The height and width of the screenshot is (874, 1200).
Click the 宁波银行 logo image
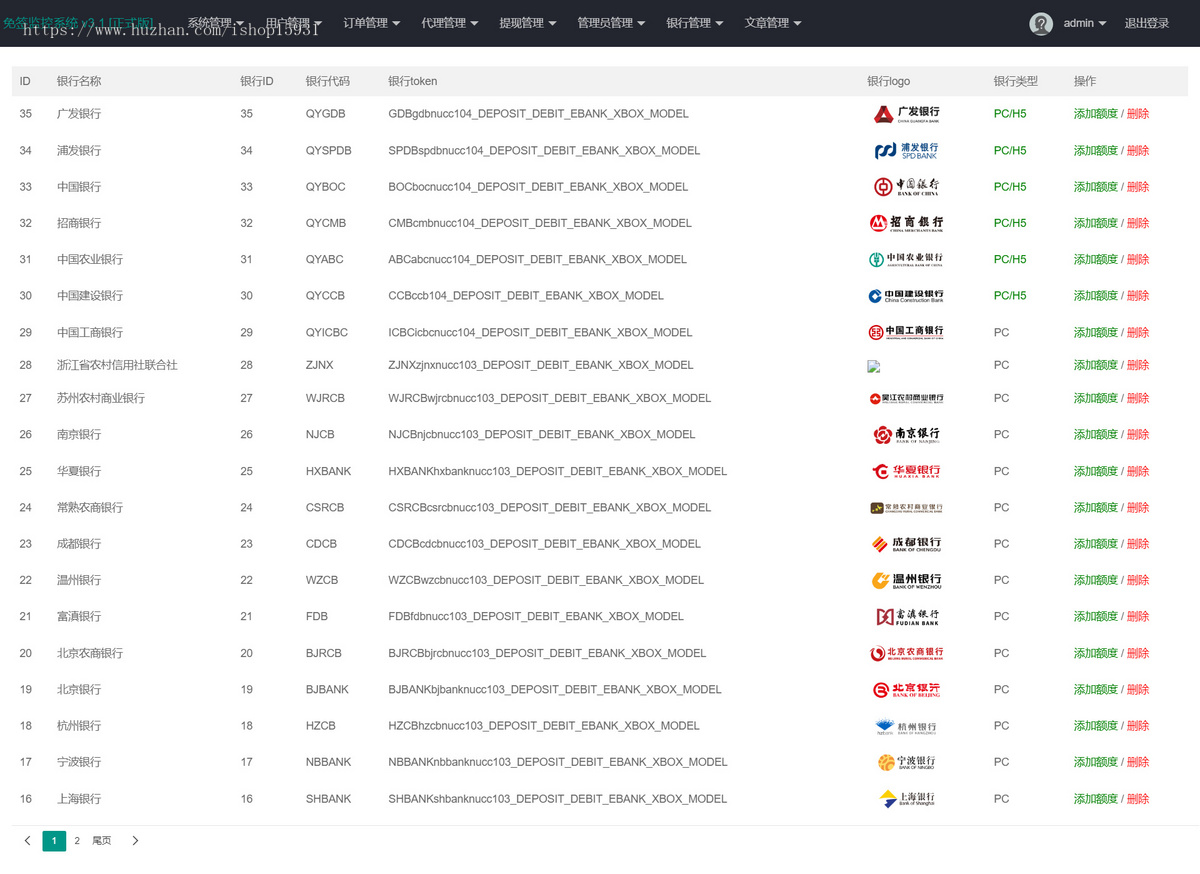click(906, 762)
